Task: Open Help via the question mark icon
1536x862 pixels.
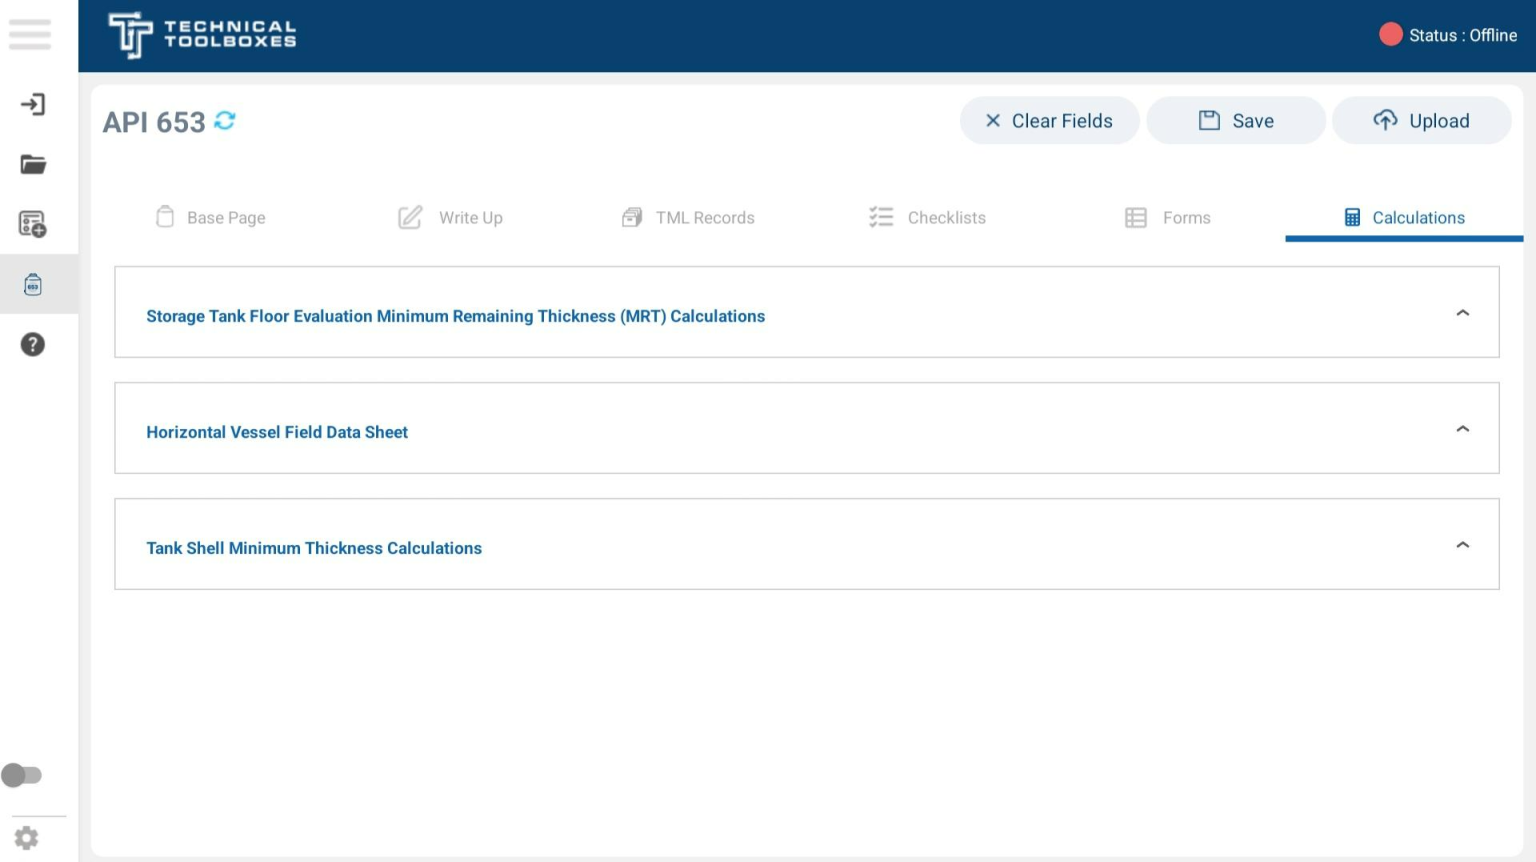Action: [x=33, y=344]
